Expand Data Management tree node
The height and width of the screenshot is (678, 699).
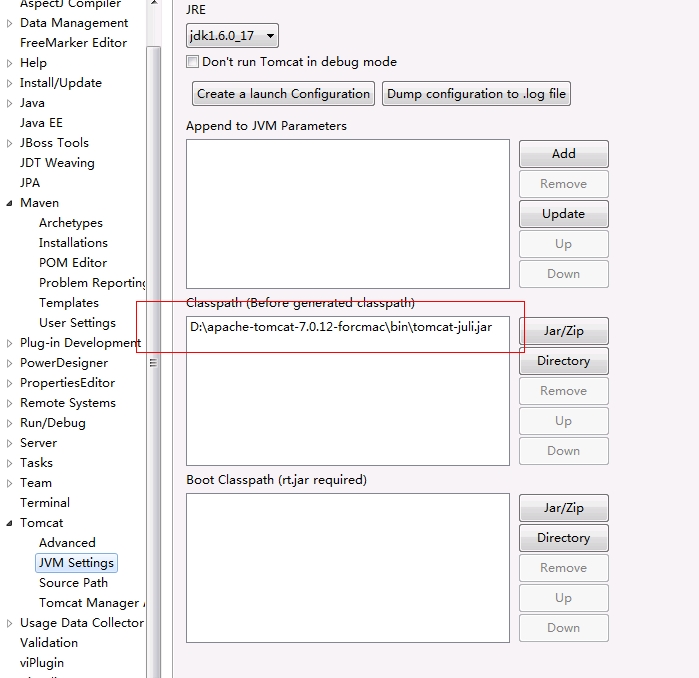pyautogui.click(x=9, y=23)
